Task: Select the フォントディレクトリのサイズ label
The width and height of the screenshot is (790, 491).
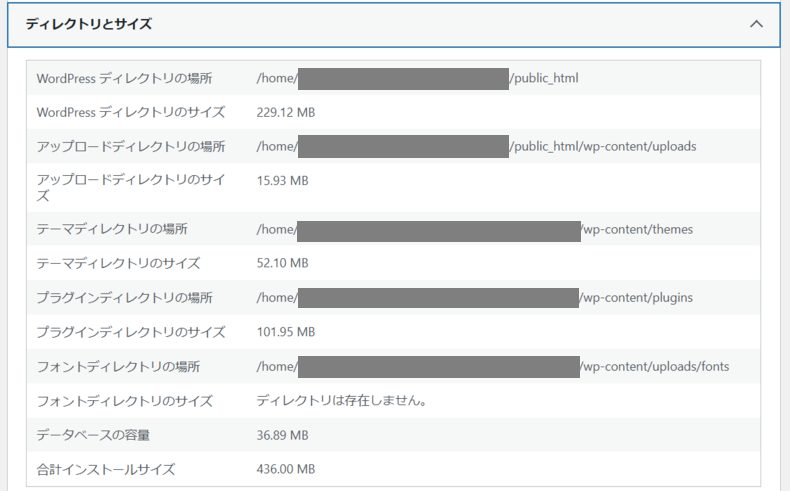Action: pos(124,401)
